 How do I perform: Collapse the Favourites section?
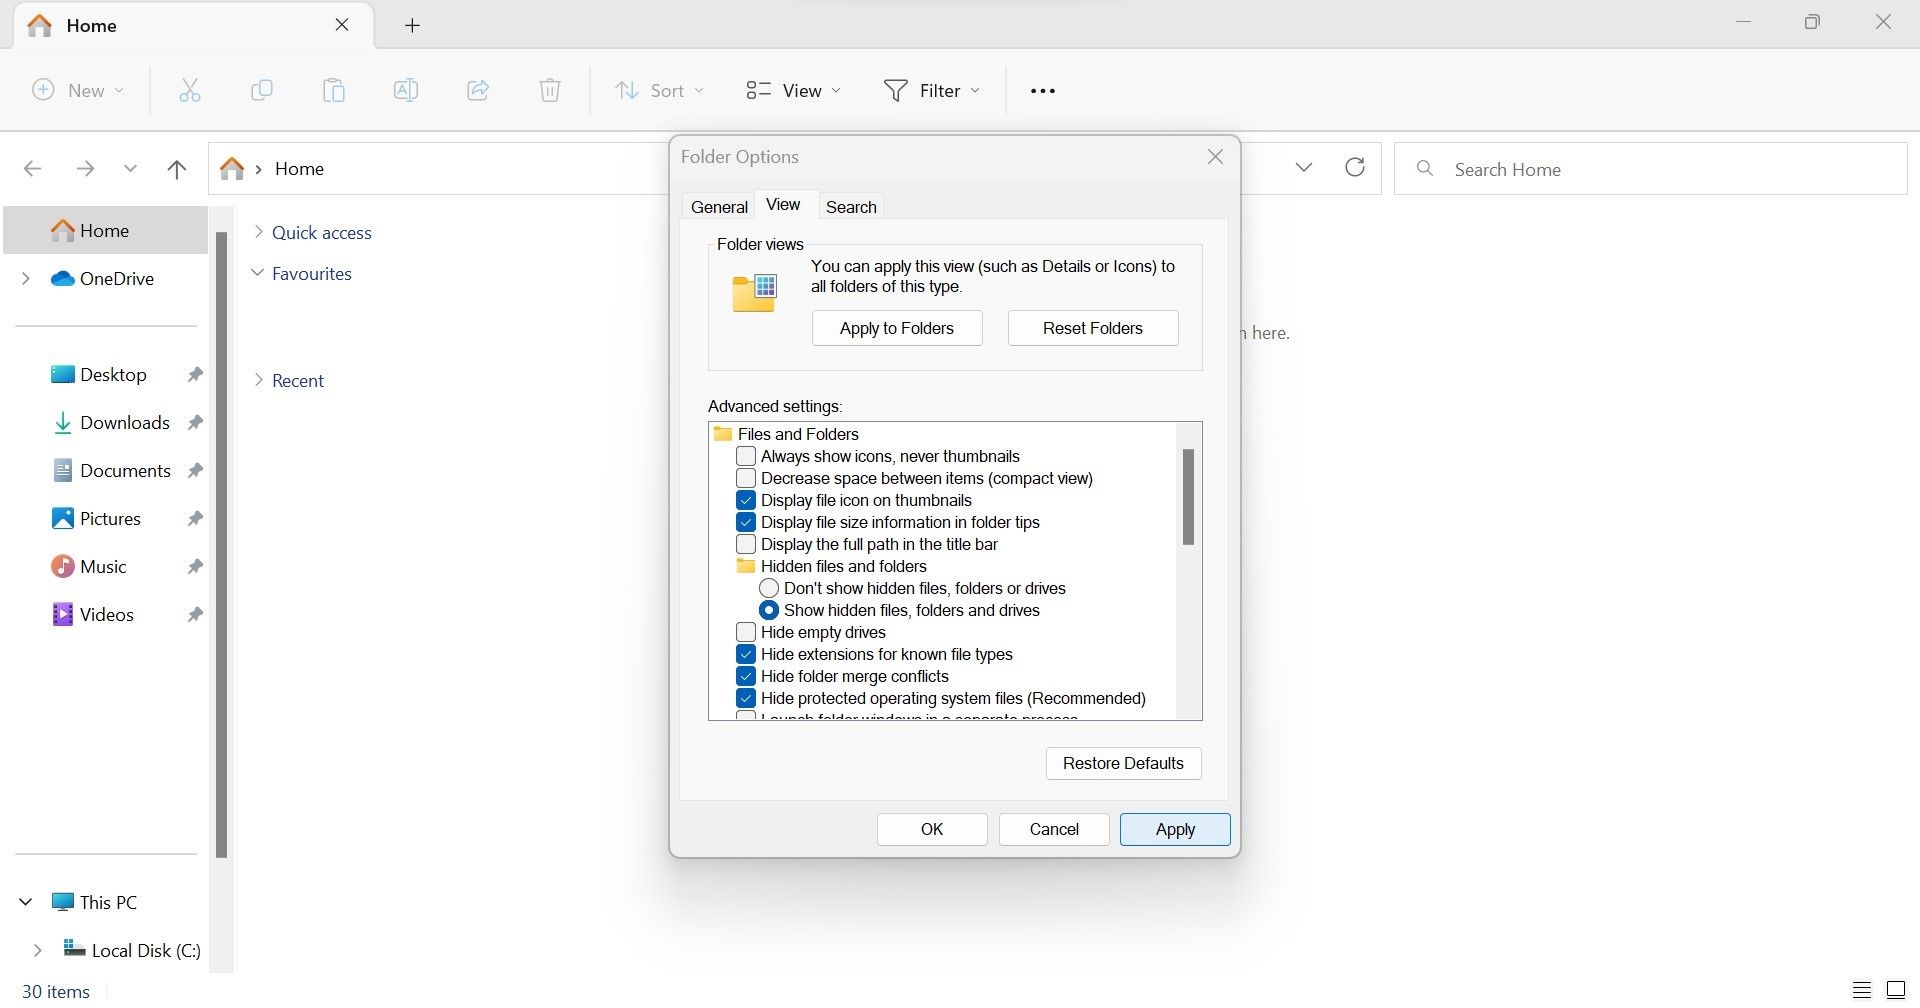point(258,273)
